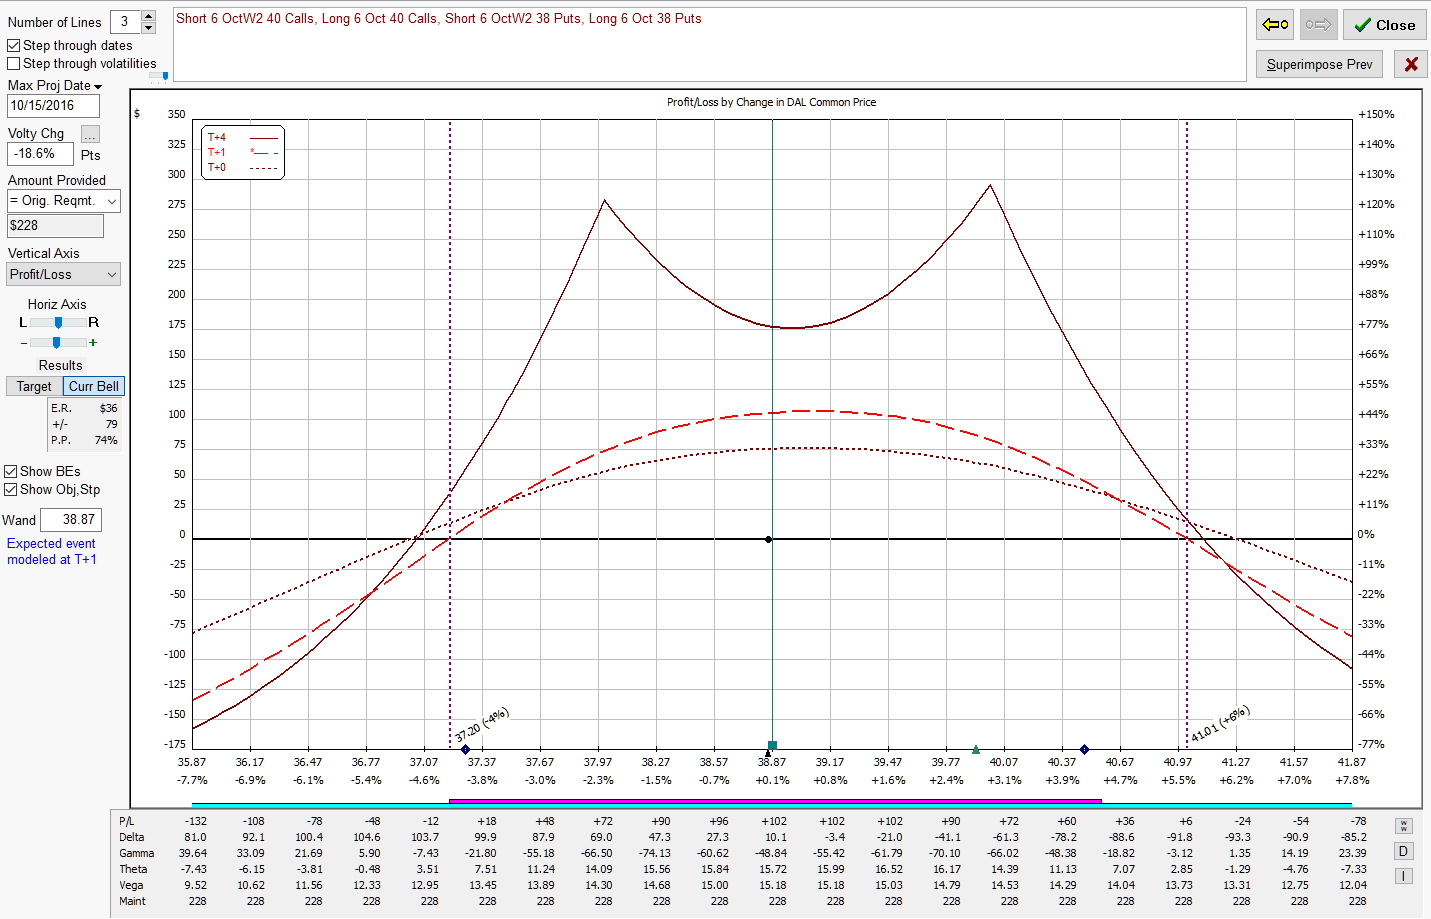Disable the Show Obj,Stp checkbox
Image resolution: width=1431 pixels, height=919 pixels.
tap(11, 490)
